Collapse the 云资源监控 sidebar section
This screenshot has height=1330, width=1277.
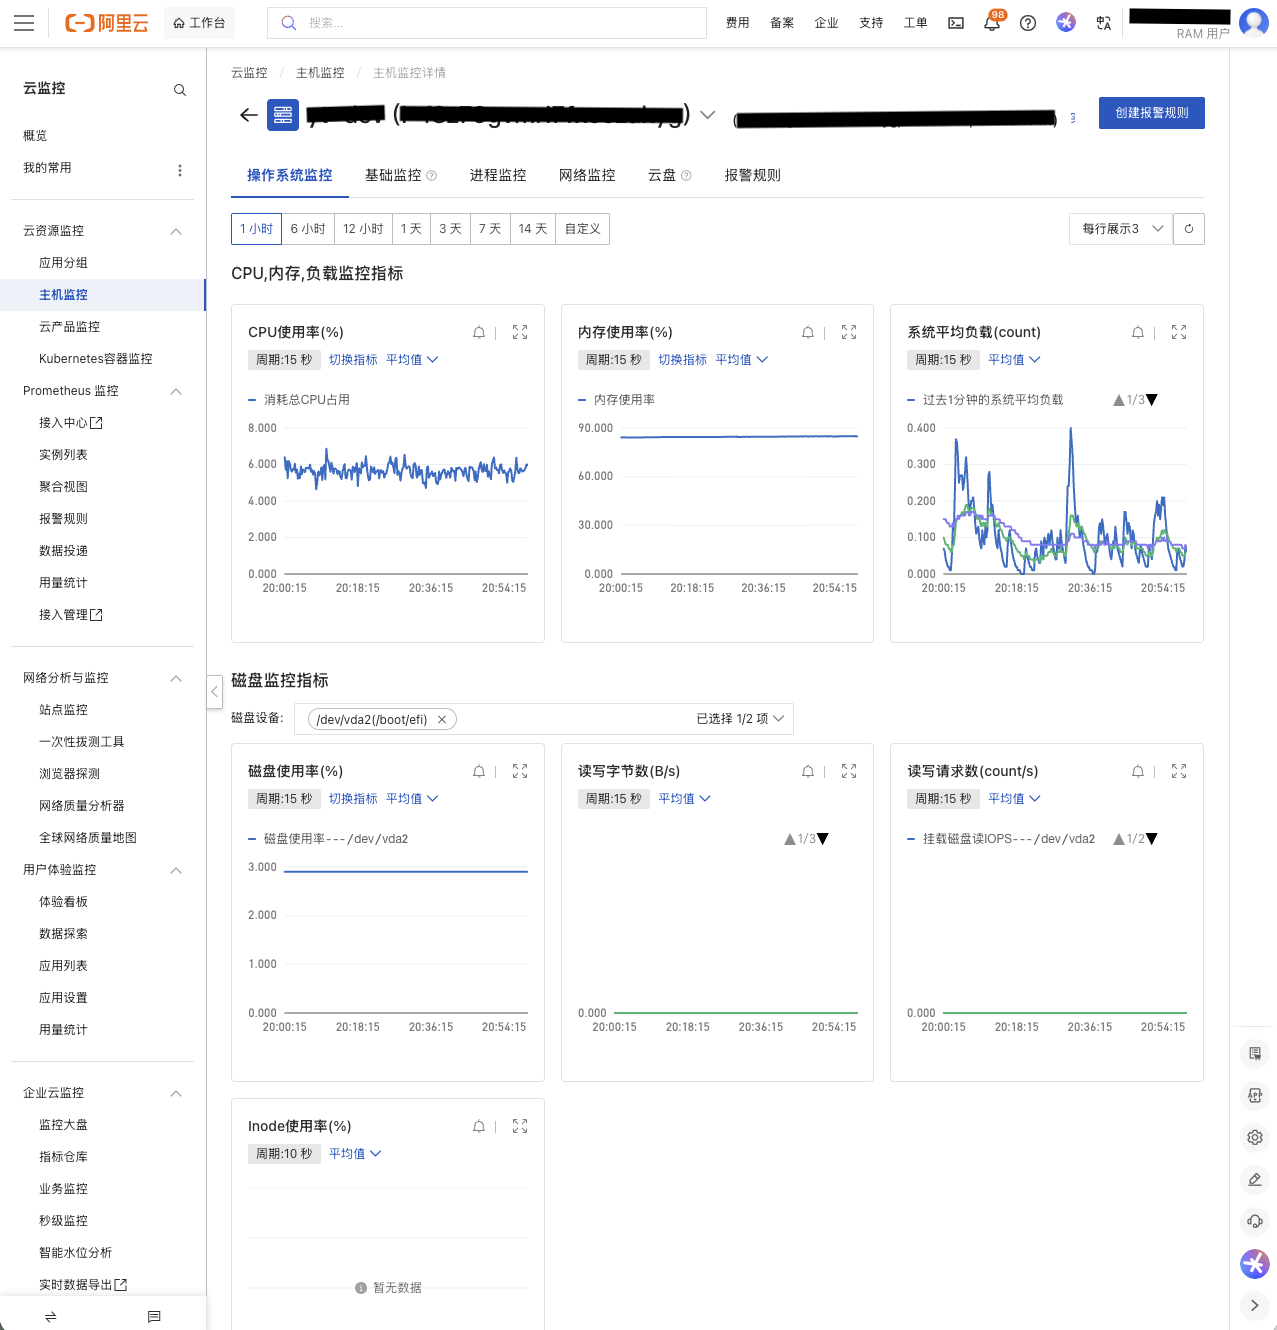[x=176, y=231]
